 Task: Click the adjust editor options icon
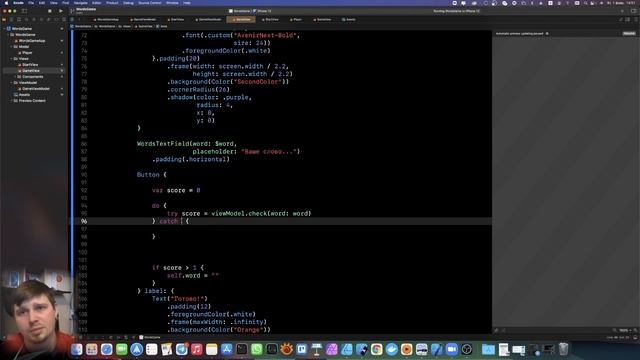pyautogui.click(x=628, y=19)
